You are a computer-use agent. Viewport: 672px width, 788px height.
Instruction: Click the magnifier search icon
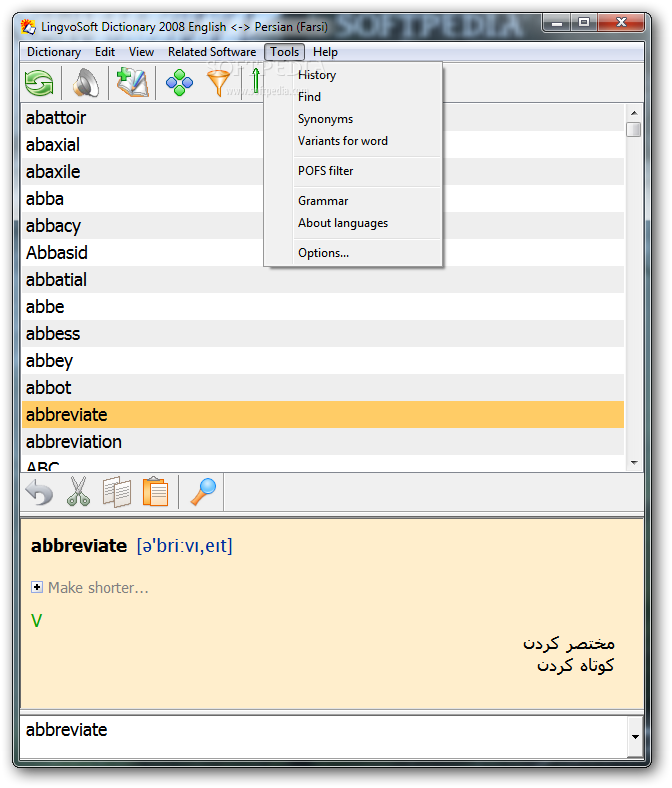(203, 492)
